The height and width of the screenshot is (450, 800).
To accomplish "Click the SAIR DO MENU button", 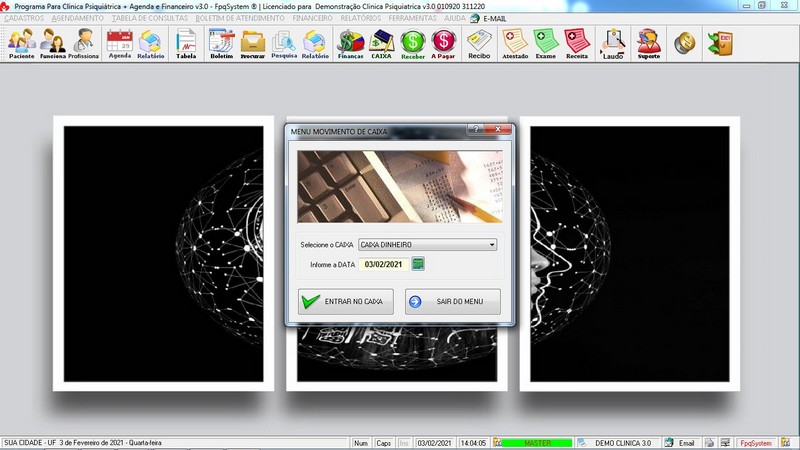I will pos(453,302).
